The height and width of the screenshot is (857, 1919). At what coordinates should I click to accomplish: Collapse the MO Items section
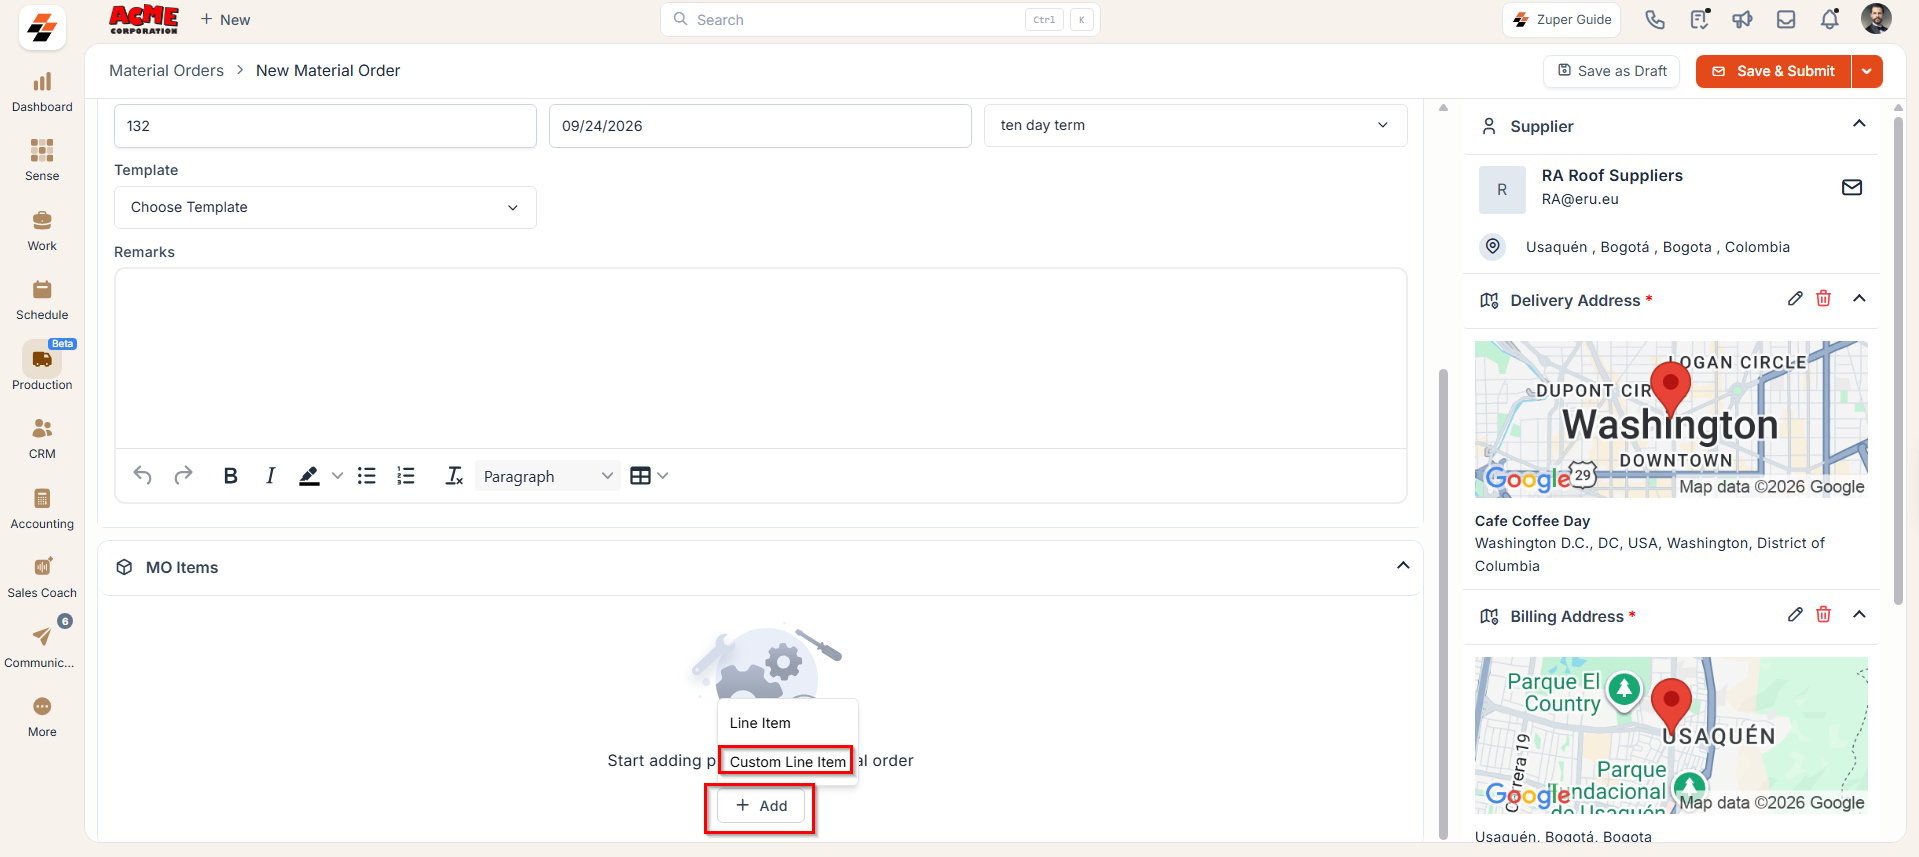point(1403,566)
